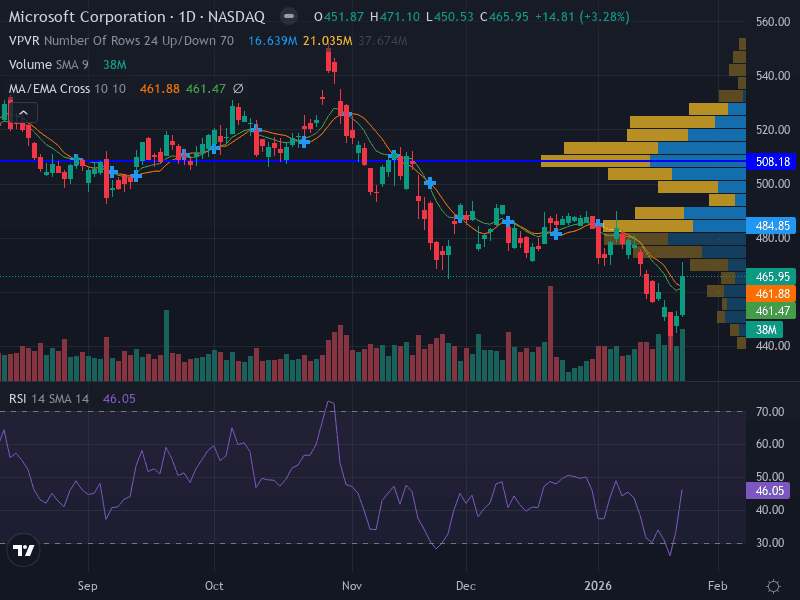The image size is (800, 600).
Task: Select the Microsoft Corporation symbol title
Action: [x=137, y=16]
